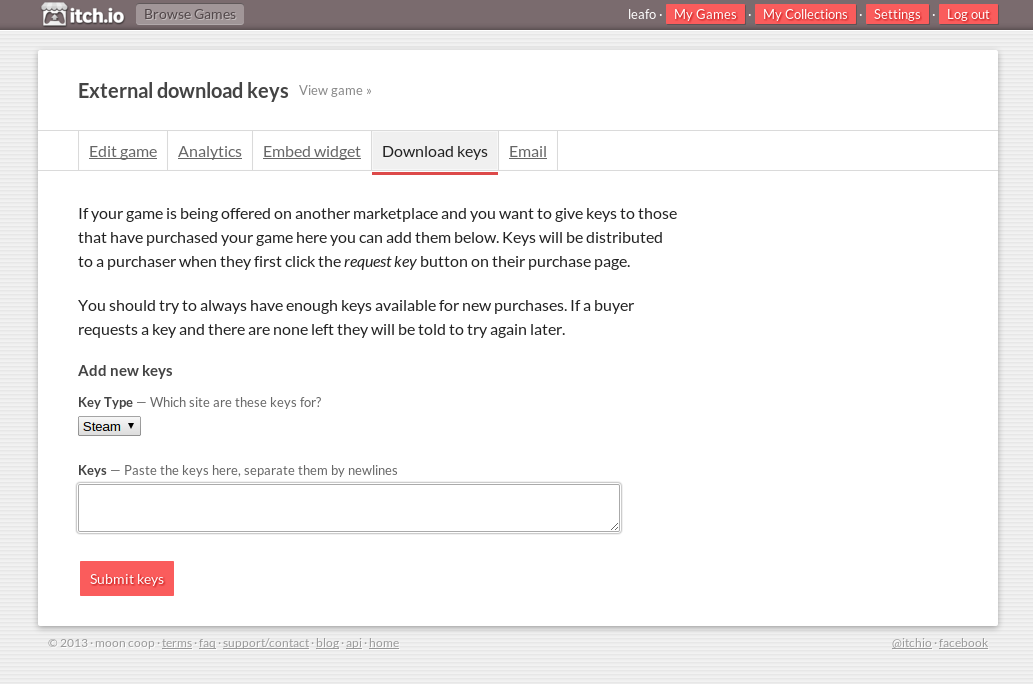Click the itch.io logo icon
Image resolution: width=1033 pixels, height=684 pixels.
(54, 14)
